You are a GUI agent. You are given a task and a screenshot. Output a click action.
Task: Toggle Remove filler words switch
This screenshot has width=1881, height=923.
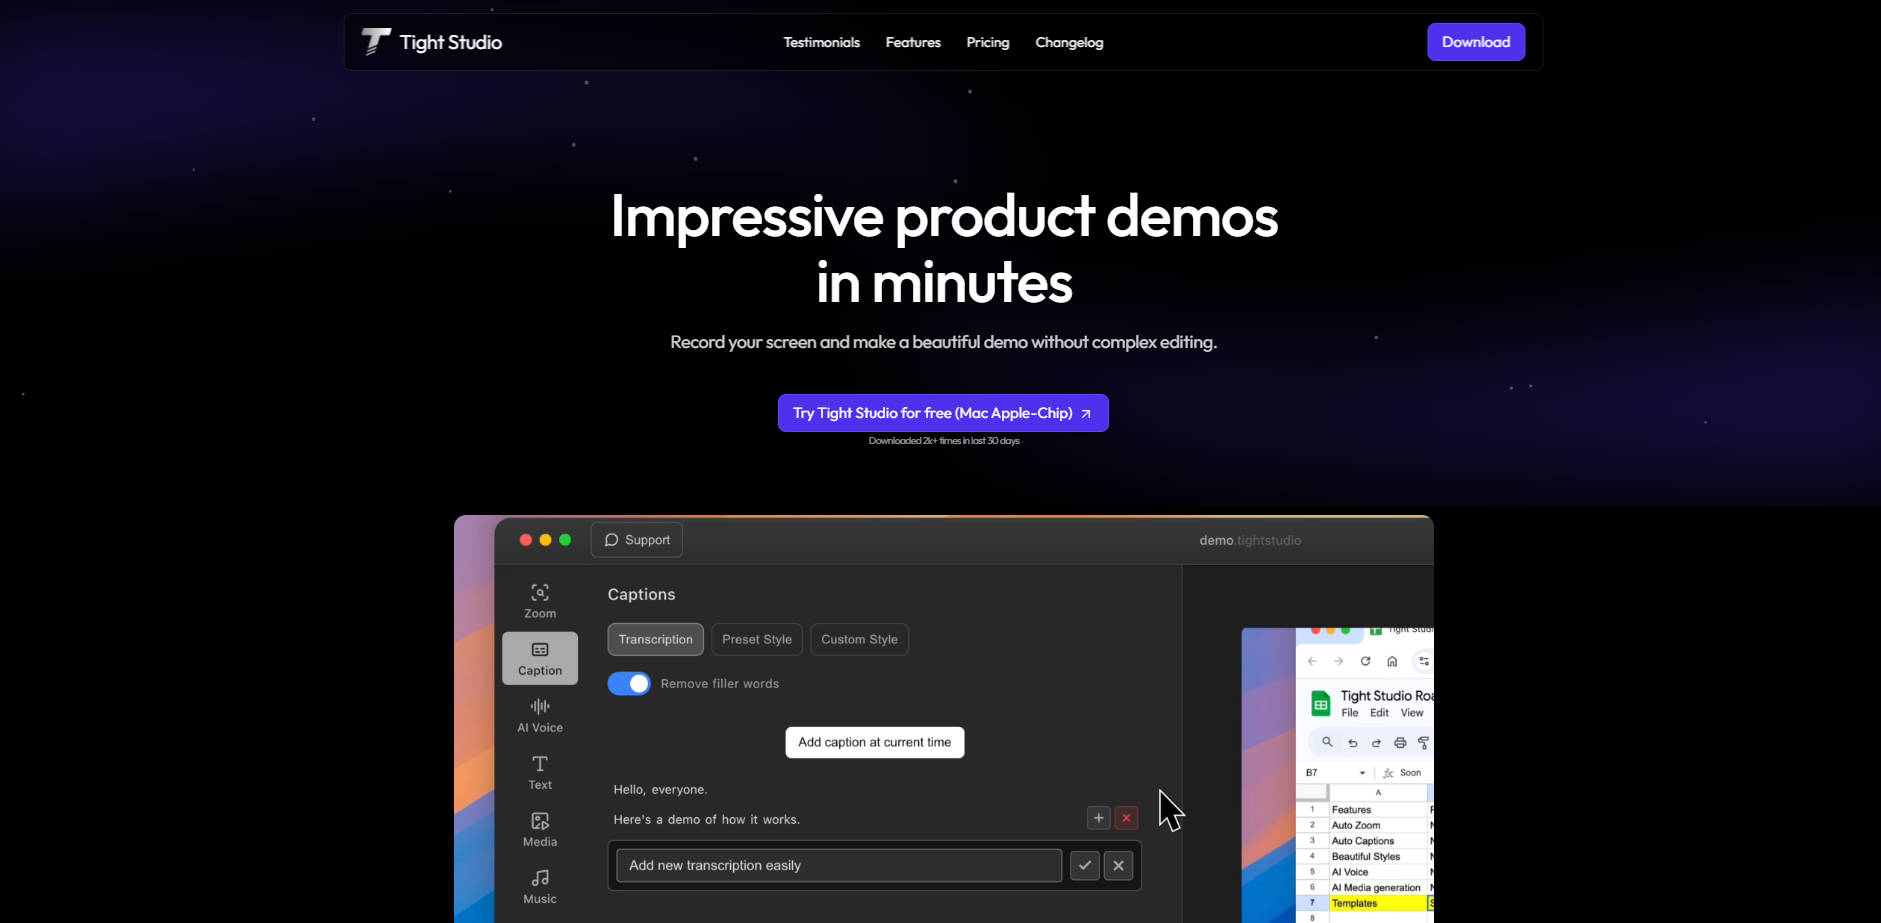[629, 684]
